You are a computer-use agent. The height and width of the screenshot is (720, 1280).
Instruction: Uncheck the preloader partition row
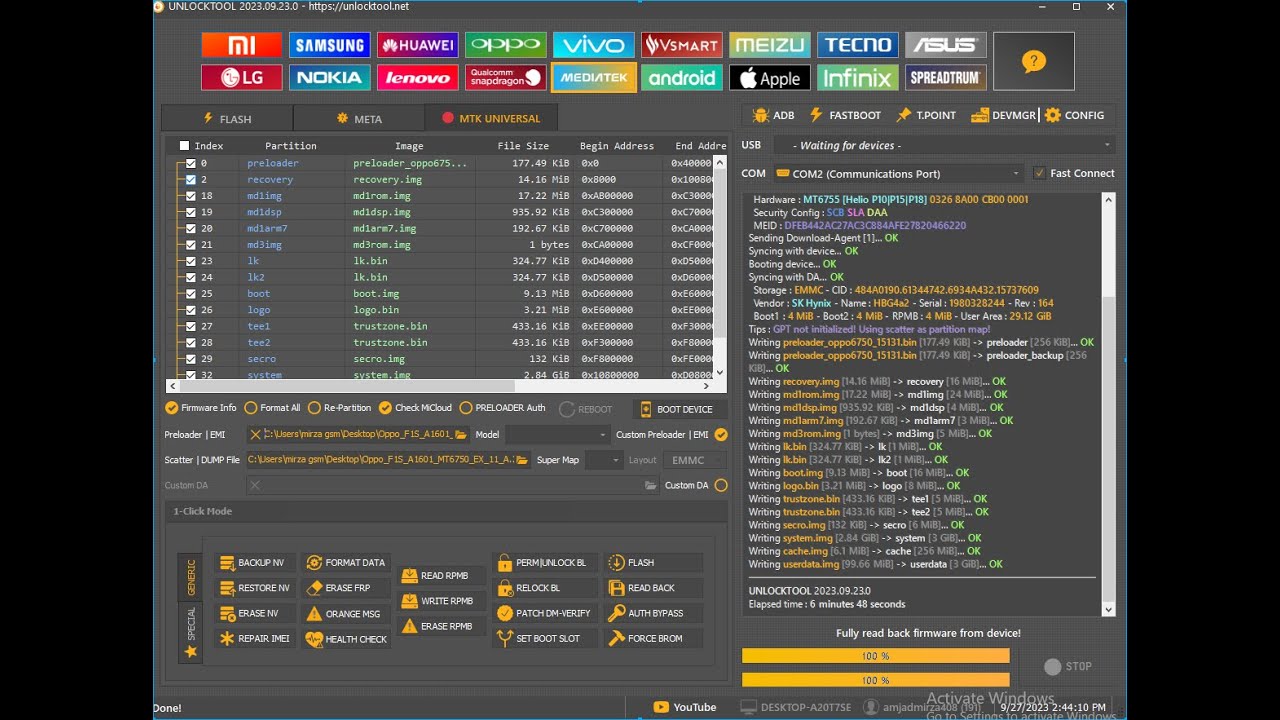191,163
